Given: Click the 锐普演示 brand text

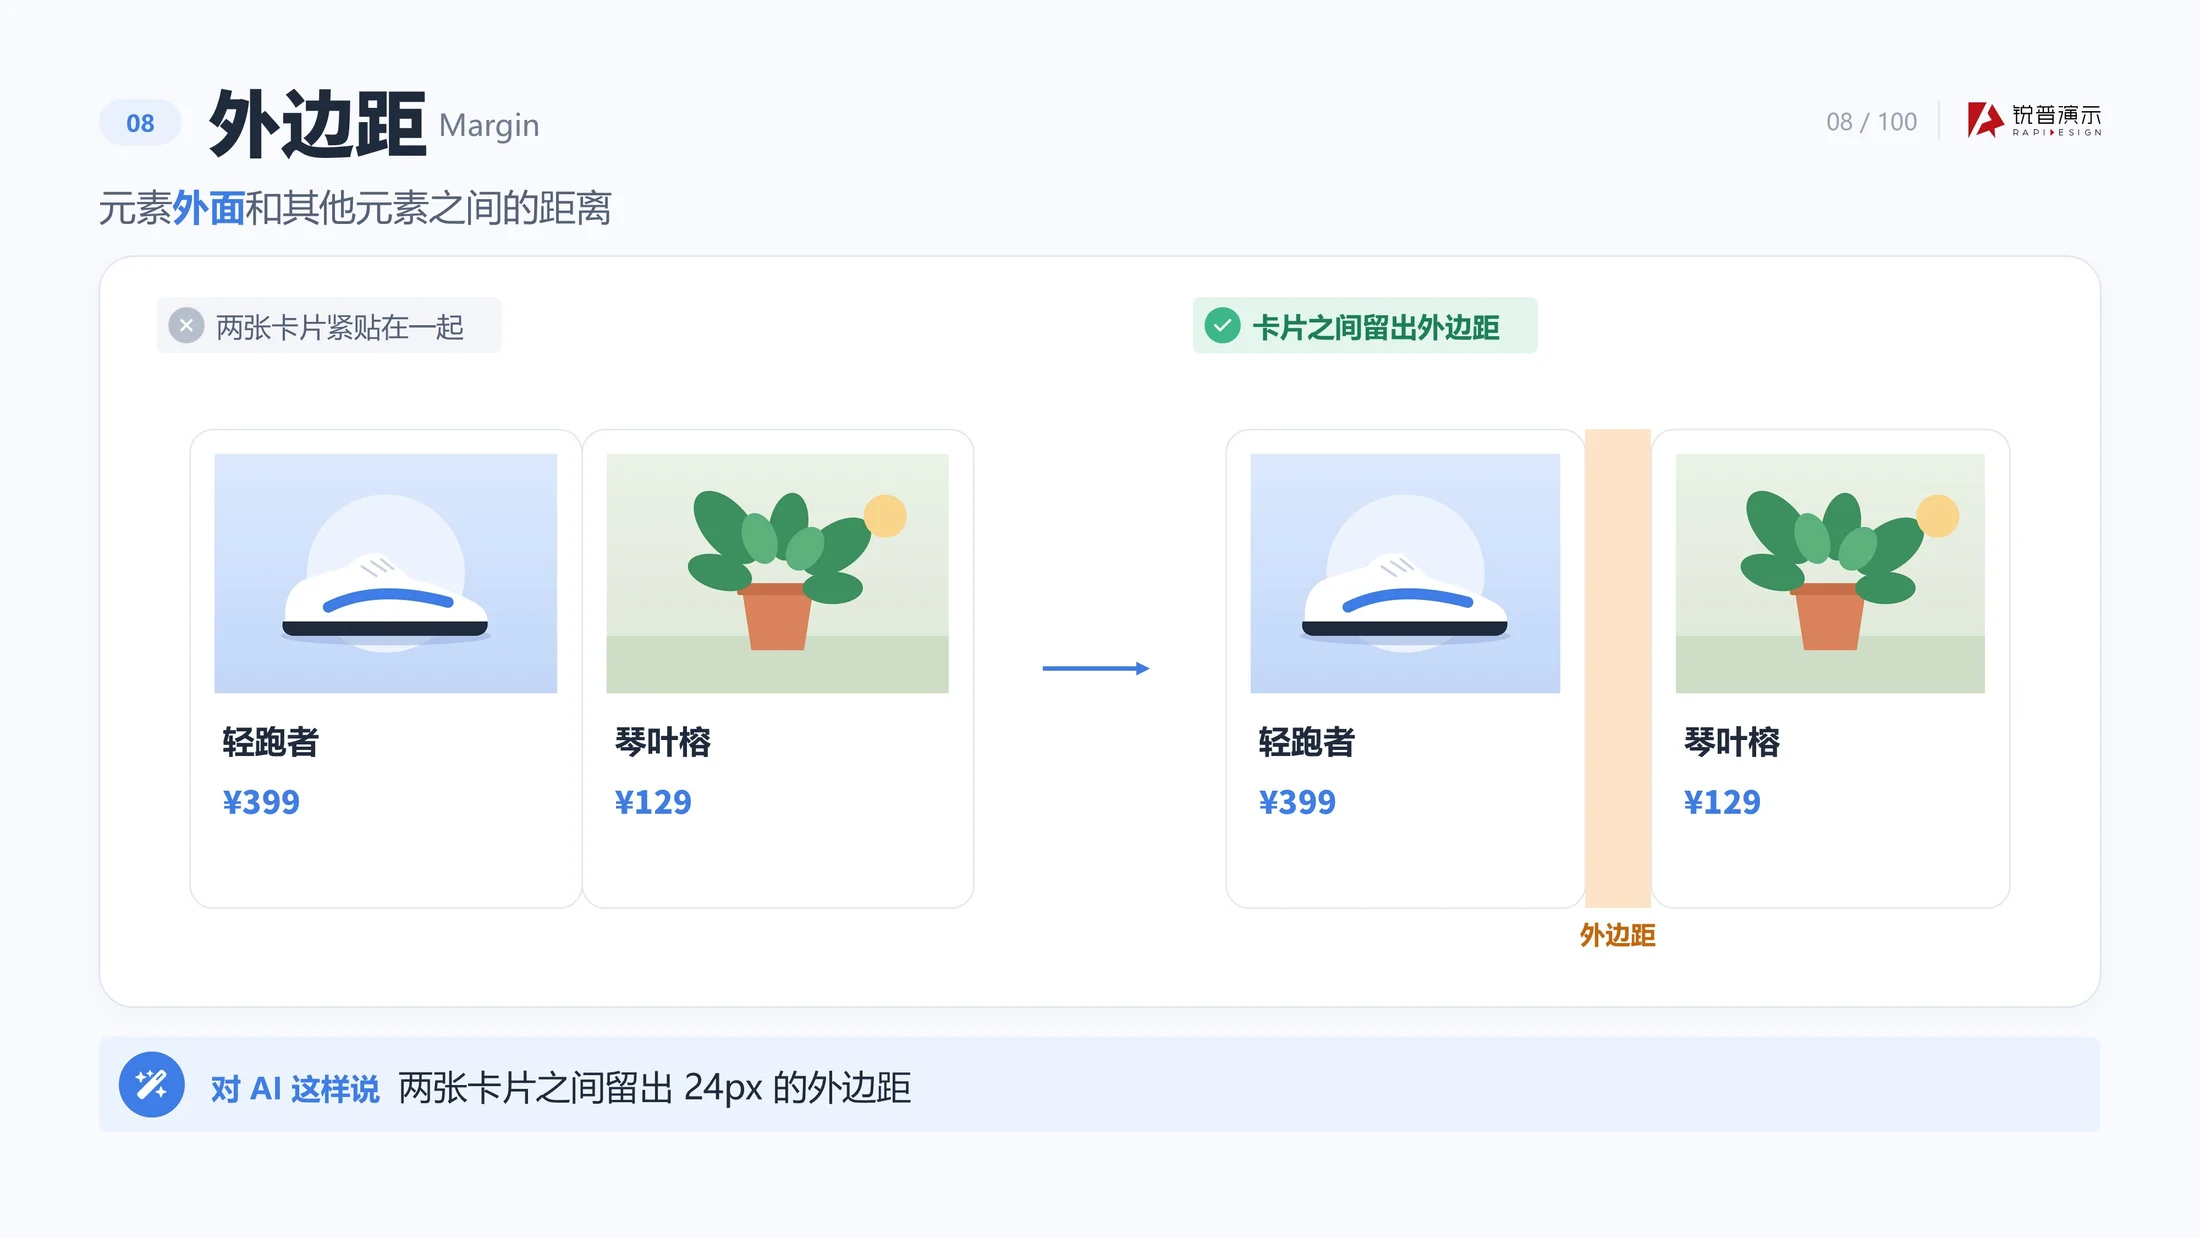Looking at the screenshot, I should [x=2056, y=114].
